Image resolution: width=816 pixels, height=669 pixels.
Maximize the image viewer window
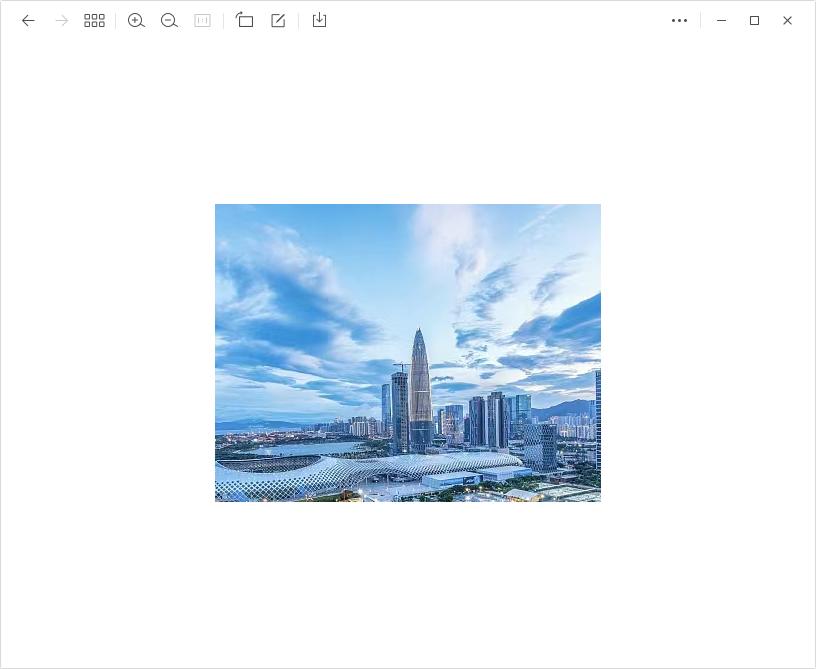pyautogui.click(x=755, y=21)
